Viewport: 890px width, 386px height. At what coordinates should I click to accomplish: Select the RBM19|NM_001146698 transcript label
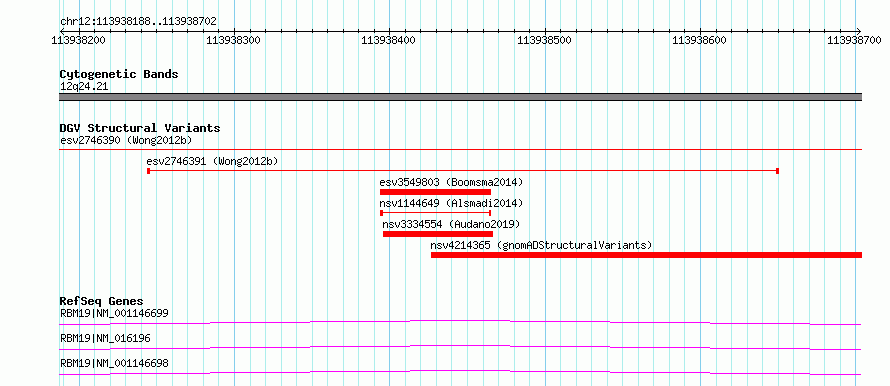pyautogui.click(x=114, y=363)
